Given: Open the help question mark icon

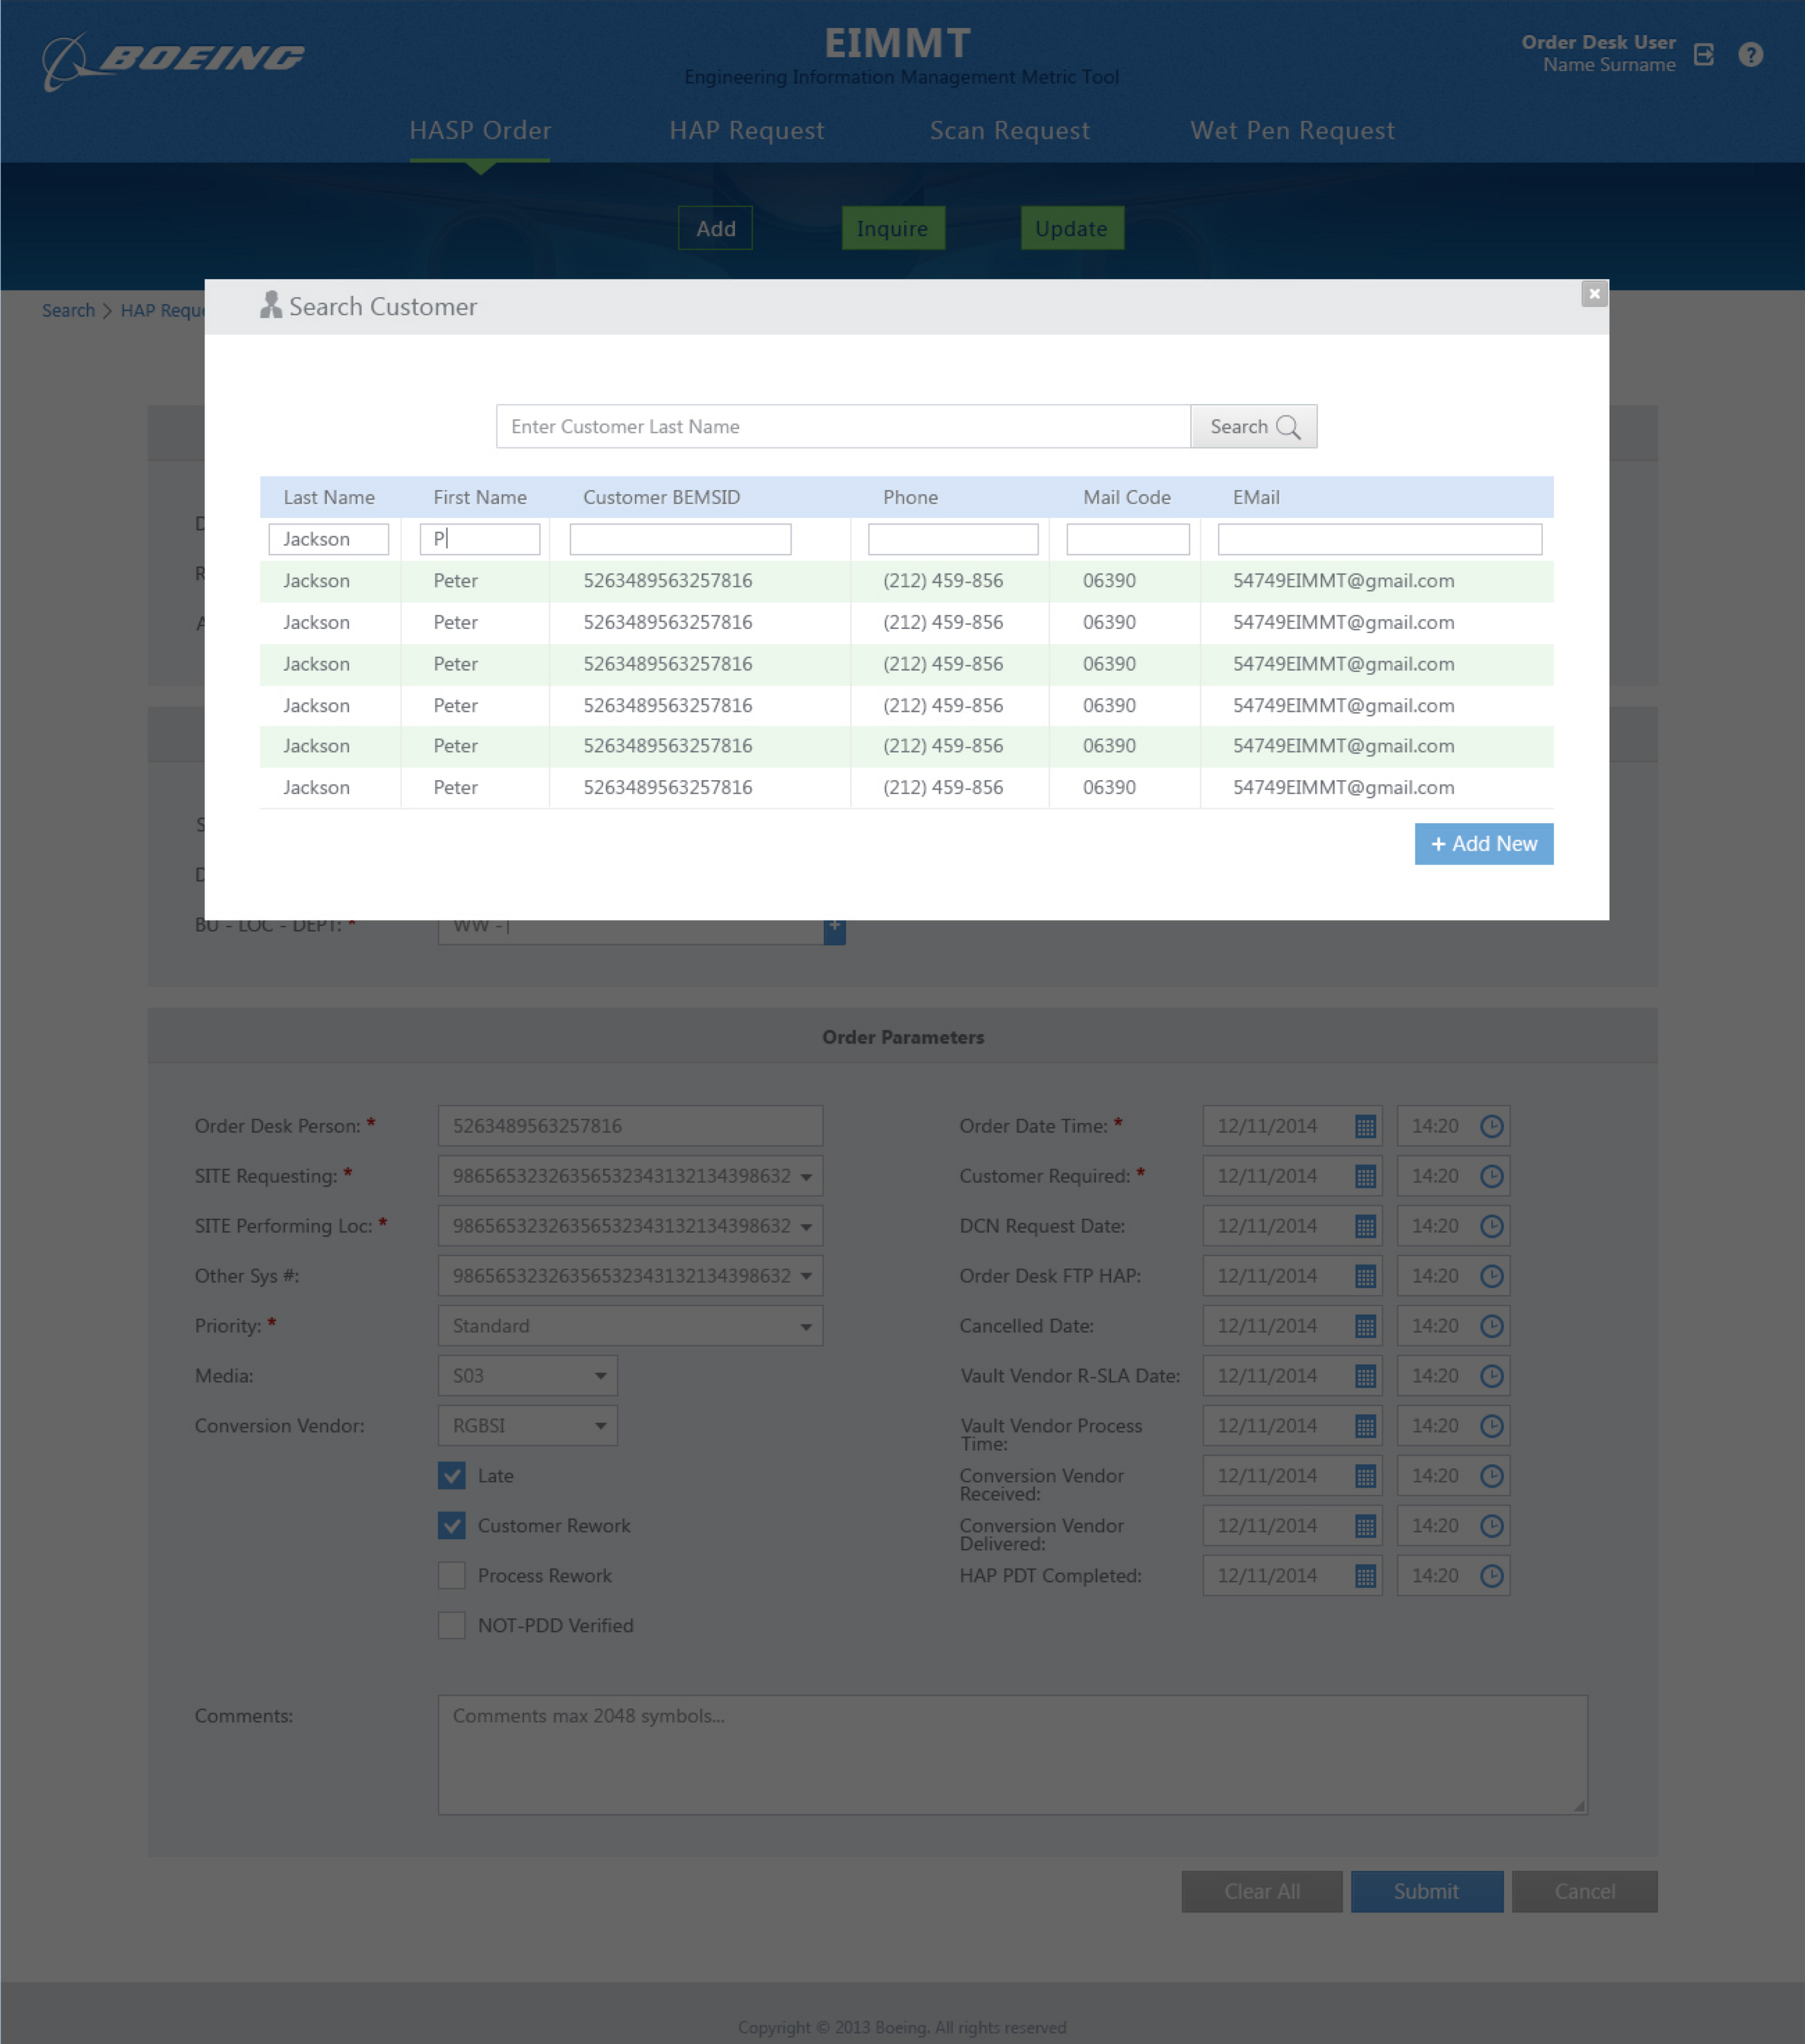Looking at the screenshot, I should 1750,55.
